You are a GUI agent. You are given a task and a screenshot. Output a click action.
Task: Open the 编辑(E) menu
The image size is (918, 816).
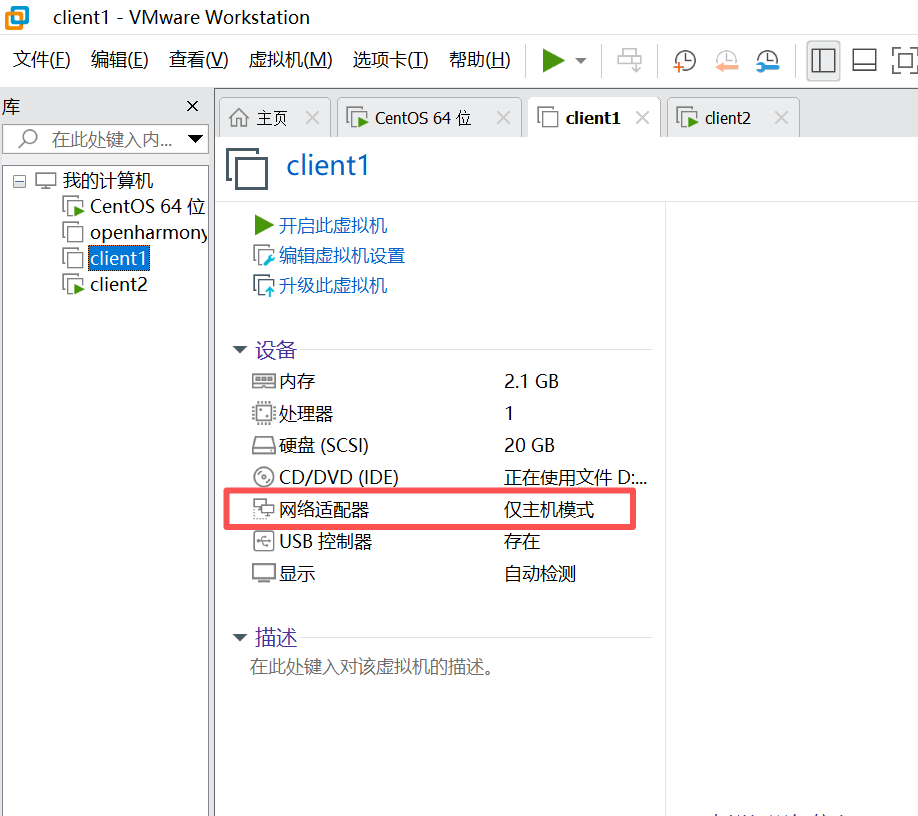(119, 59)
